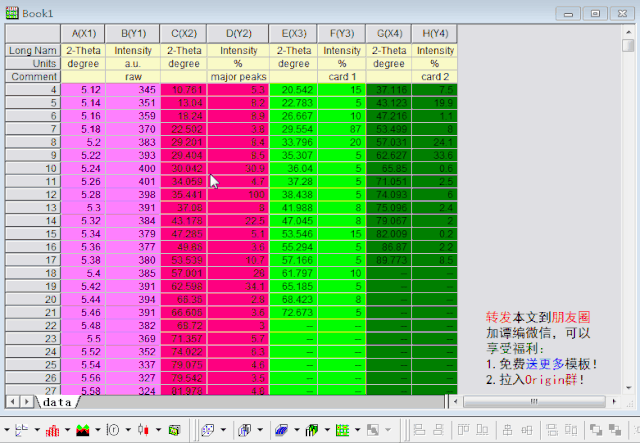Screen dimensions: 640x443
Task: Expand the column plot dropdown arrow
Action: (66, 431)
